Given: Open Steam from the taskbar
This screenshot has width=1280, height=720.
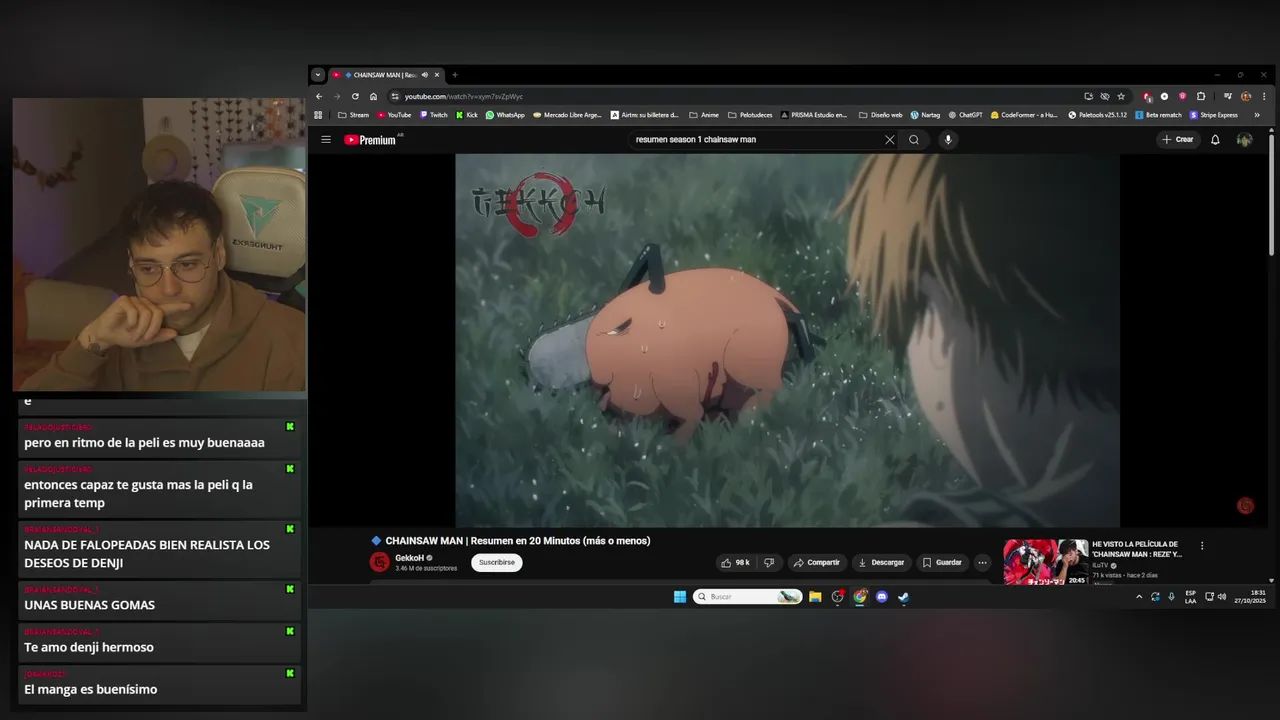Looking at the screenshot, I should (904, 597).
